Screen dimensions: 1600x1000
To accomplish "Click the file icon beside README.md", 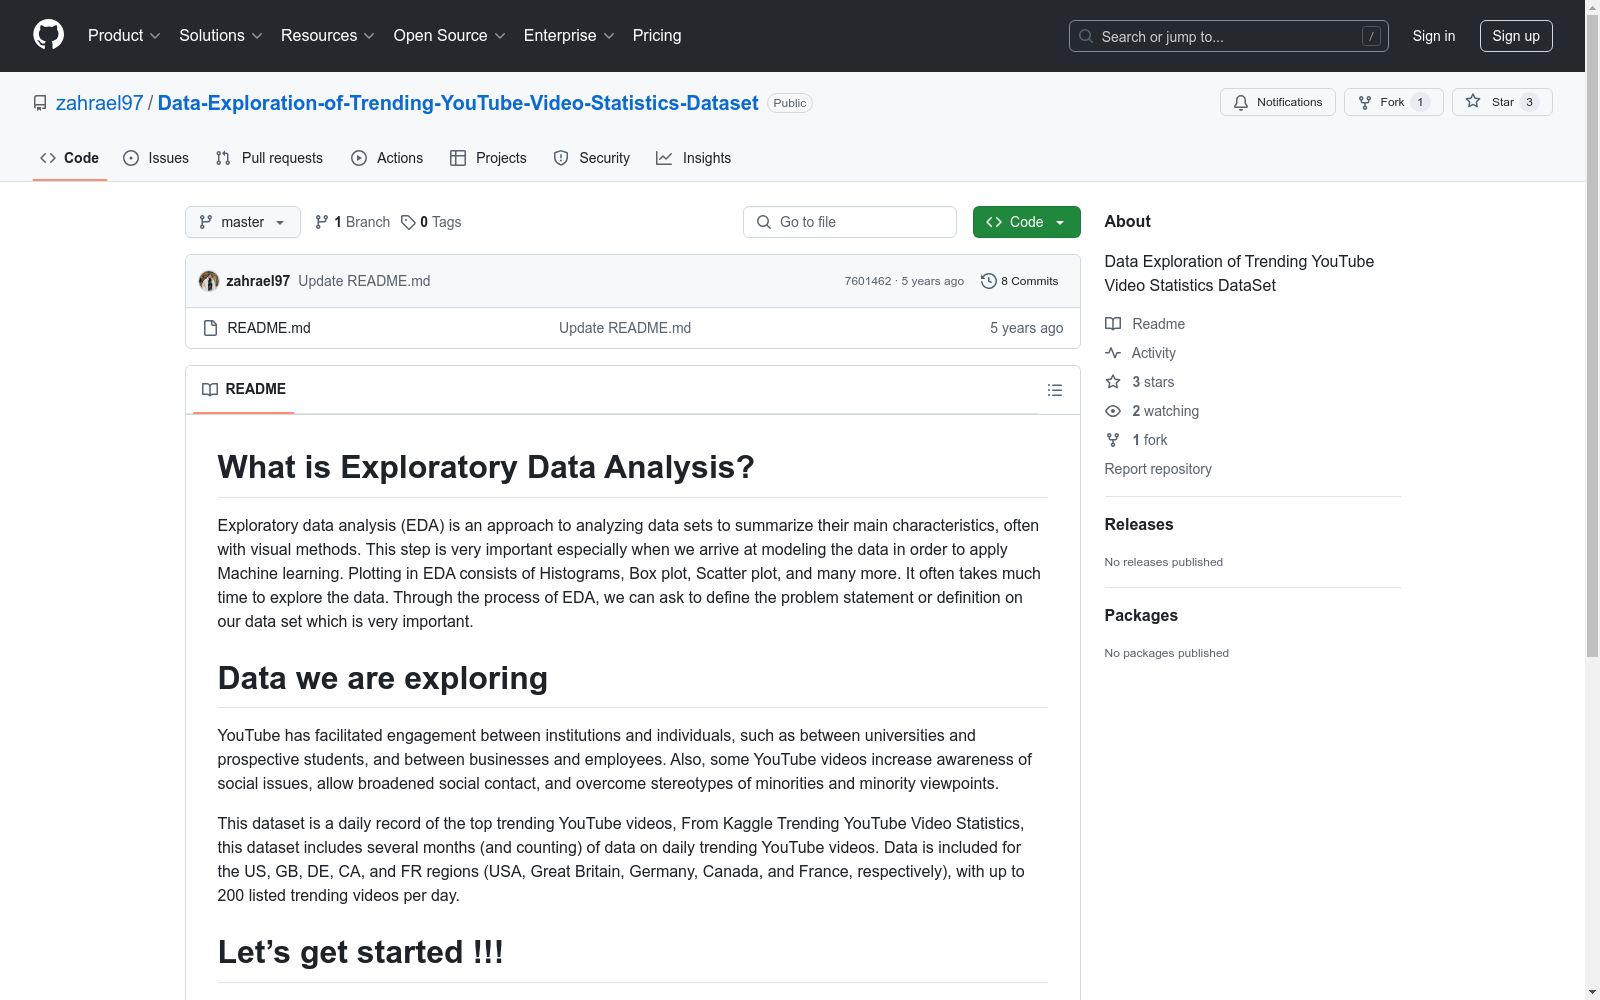I will (x=210, y=328).
